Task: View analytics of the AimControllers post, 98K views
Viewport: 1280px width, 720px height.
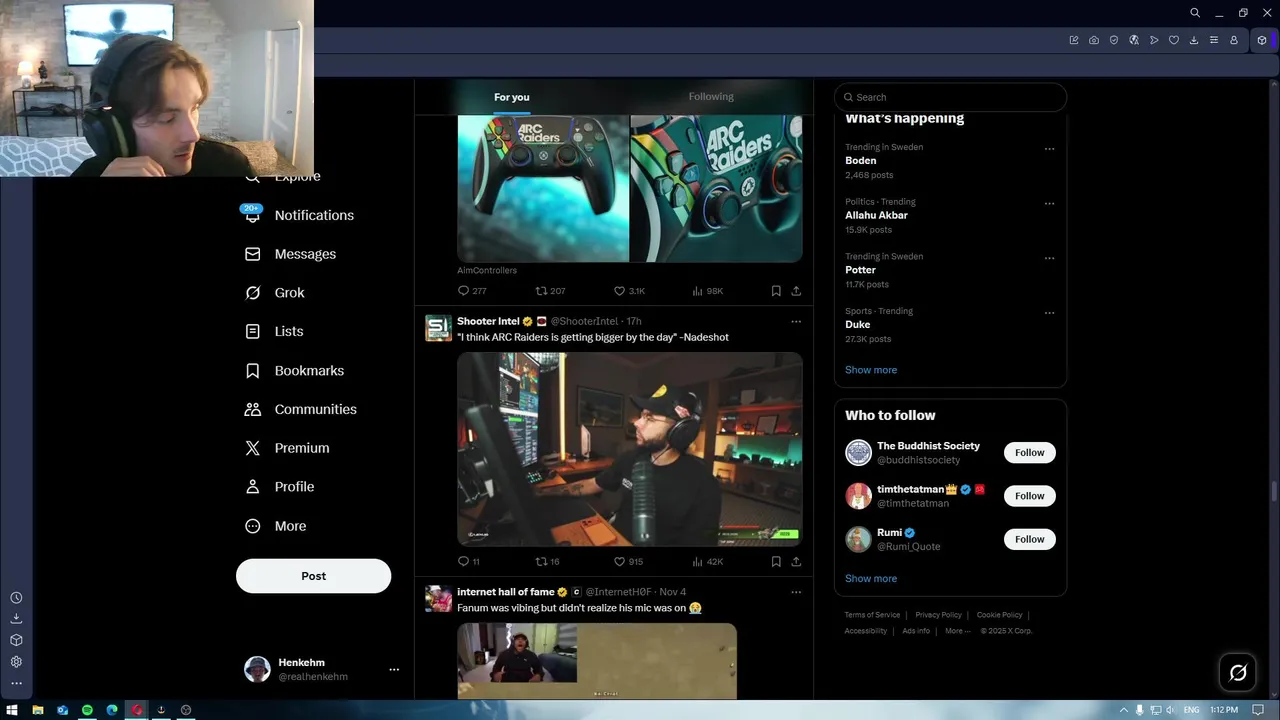Action: tap(707, 291)
